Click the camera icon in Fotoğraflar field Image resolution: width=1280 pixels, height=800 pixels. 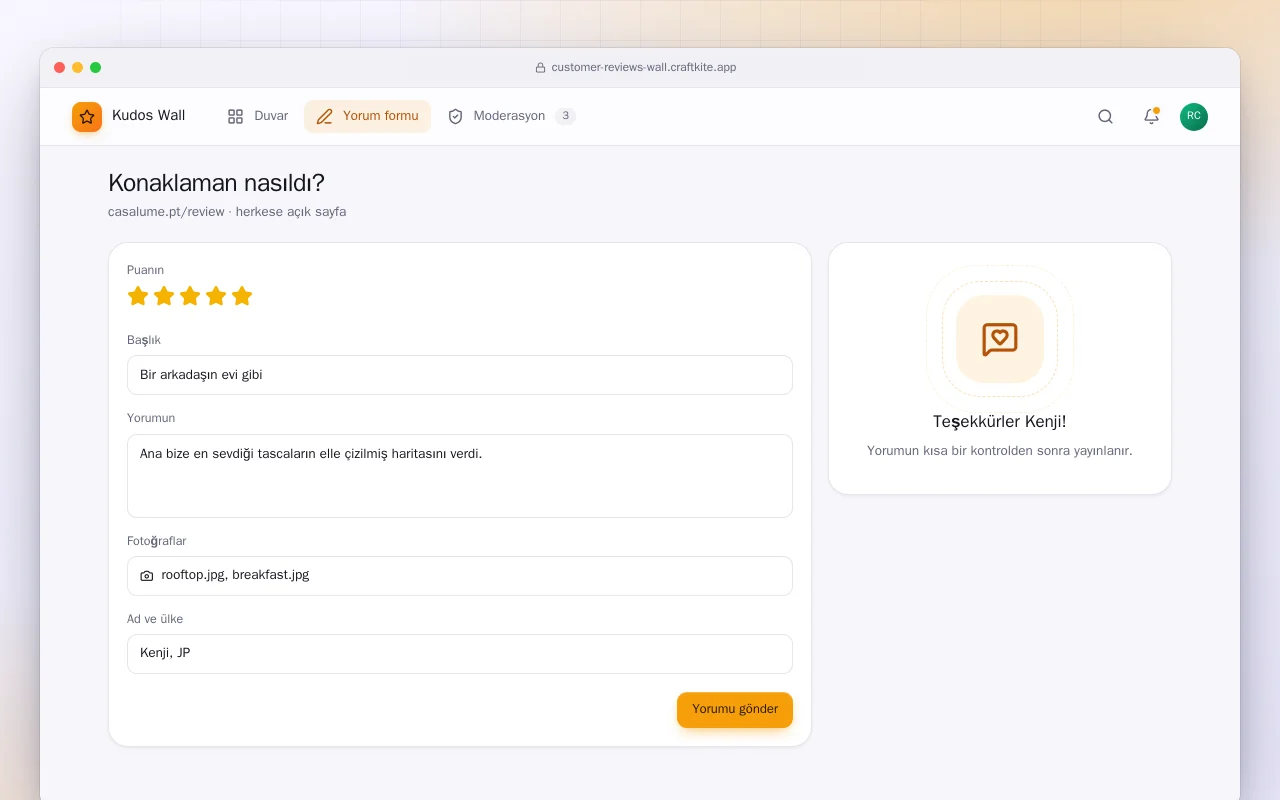(147, 576)
